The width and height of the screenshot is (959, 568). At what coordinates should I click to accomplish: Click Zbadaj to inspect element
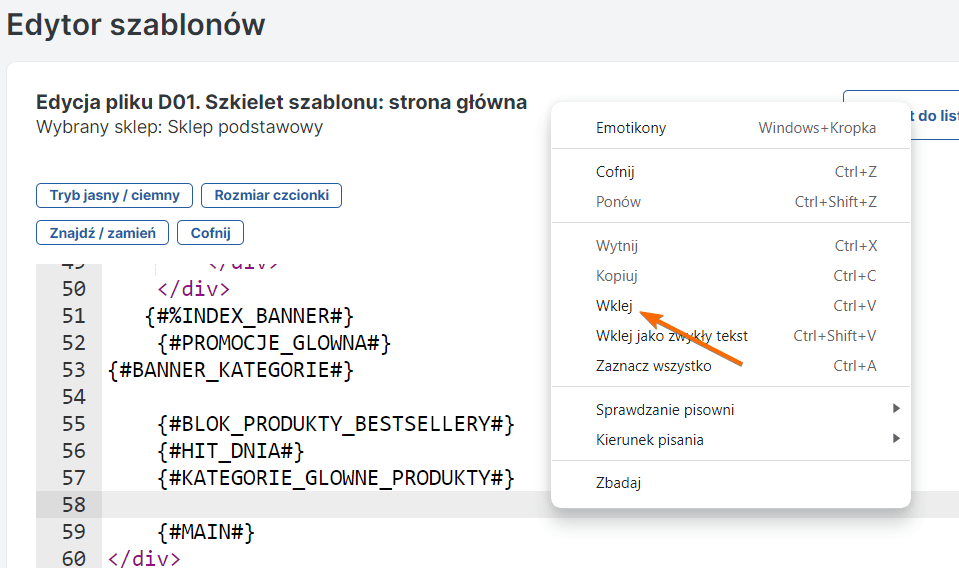click(x=618, y=483)
